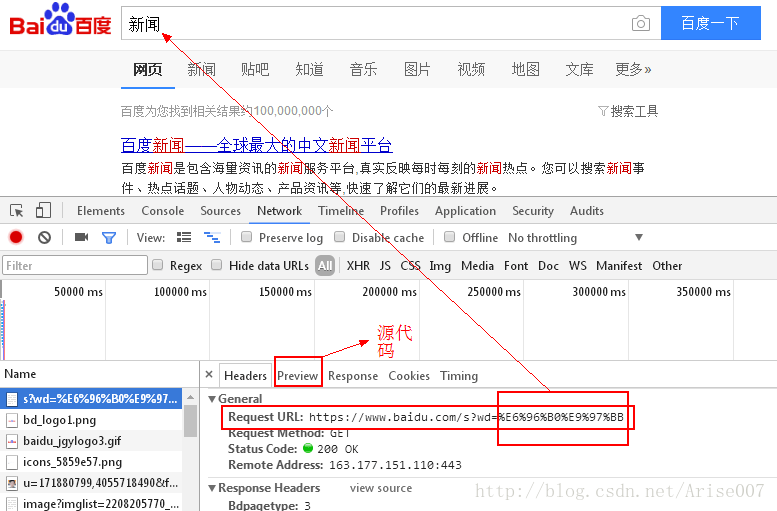Switch to Profiles panel tab

pos(399,211)
